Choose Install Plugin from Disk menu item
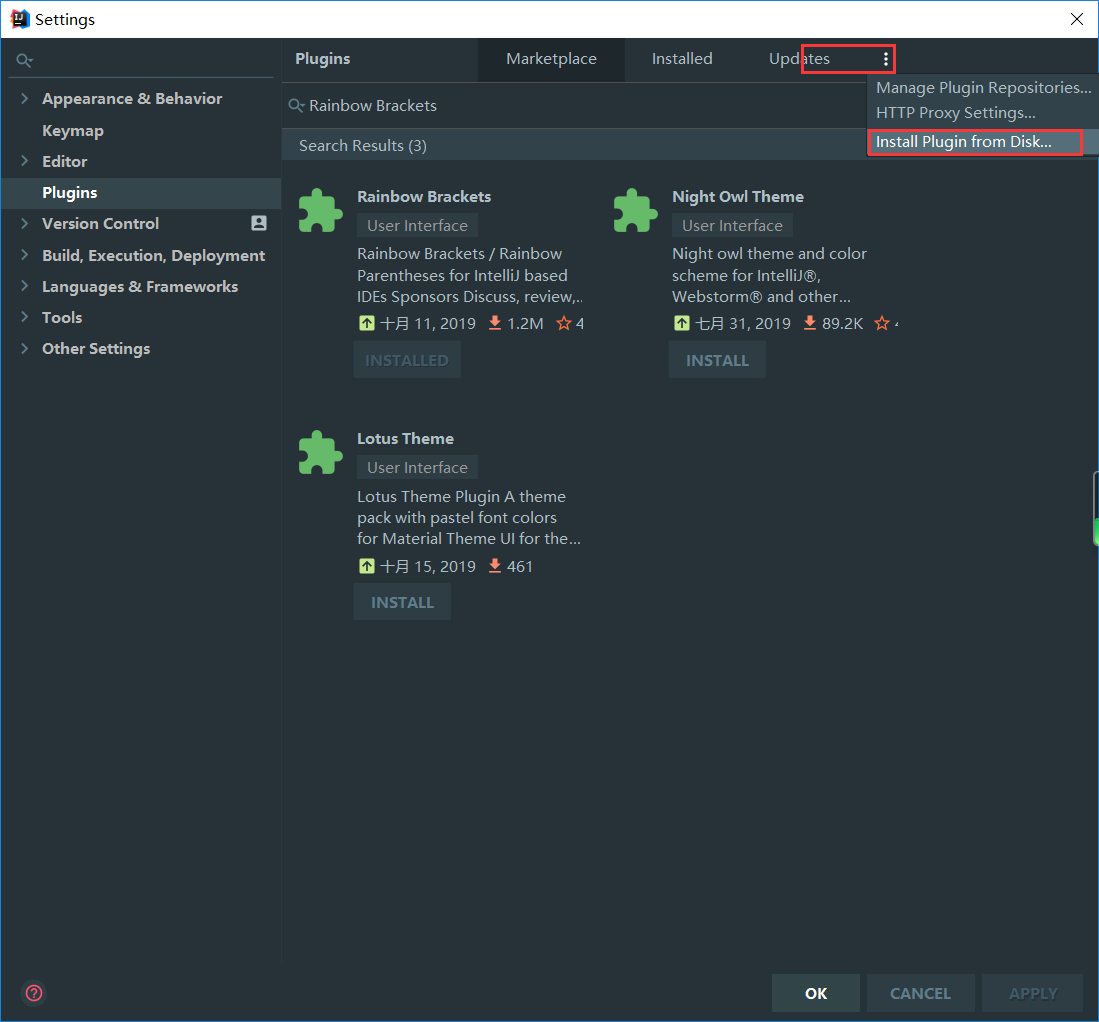The width and height of the screenshot is (1099, 1022). point(964,142)
